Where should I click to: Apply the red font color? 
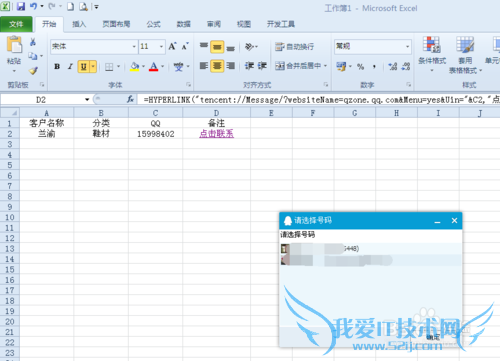153,67
